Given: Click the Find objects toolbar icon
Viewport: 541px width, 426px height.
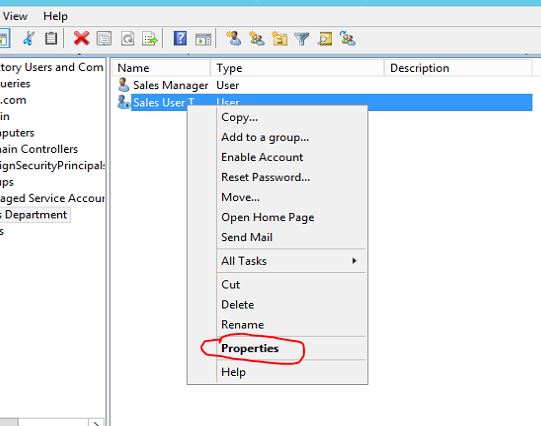Looking at the screenshot, I should [x=325, y=39].
